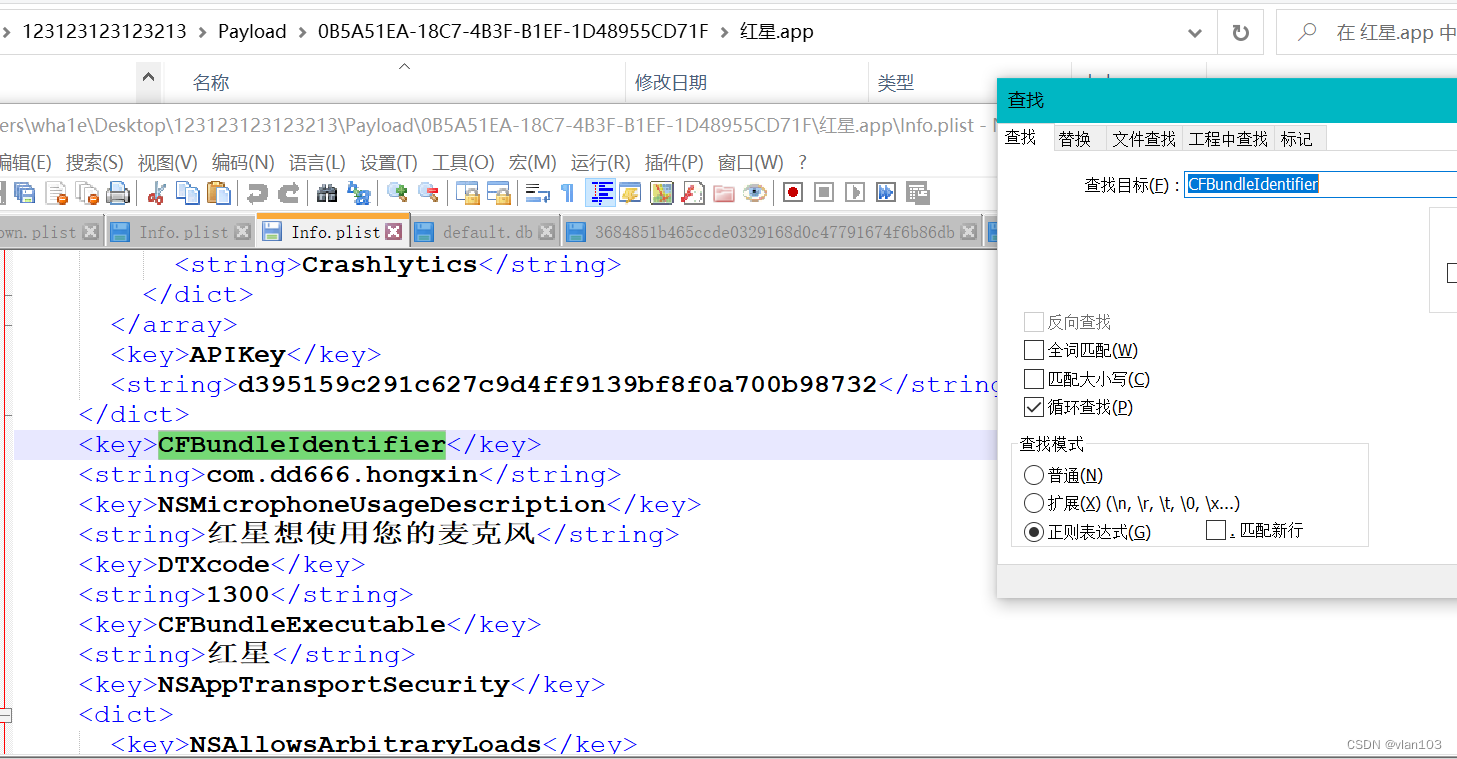This screenshot has height=759, width=1457.
Task: Enable the . 匹配新行 checkbox
Action: [1215, 530]
